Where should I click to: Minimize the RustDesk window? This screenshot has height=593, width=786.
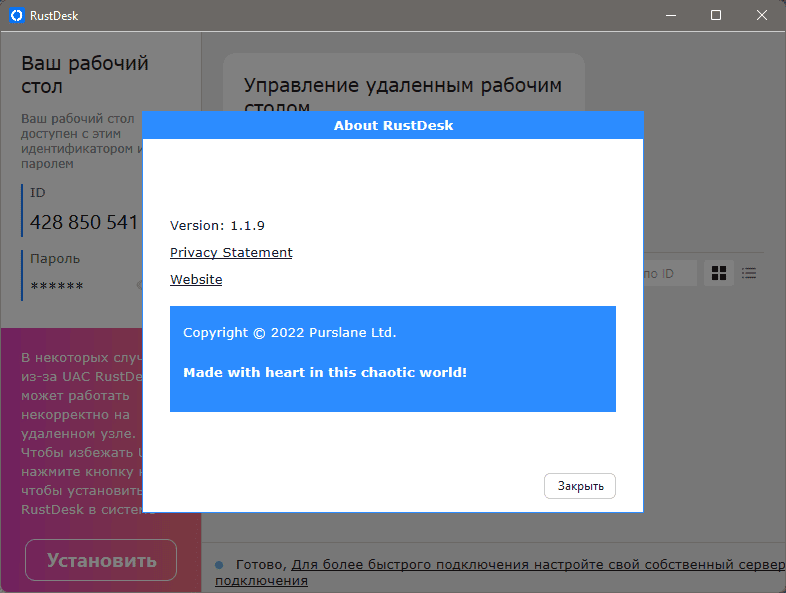pyautogui.click(x=670, y=15)
